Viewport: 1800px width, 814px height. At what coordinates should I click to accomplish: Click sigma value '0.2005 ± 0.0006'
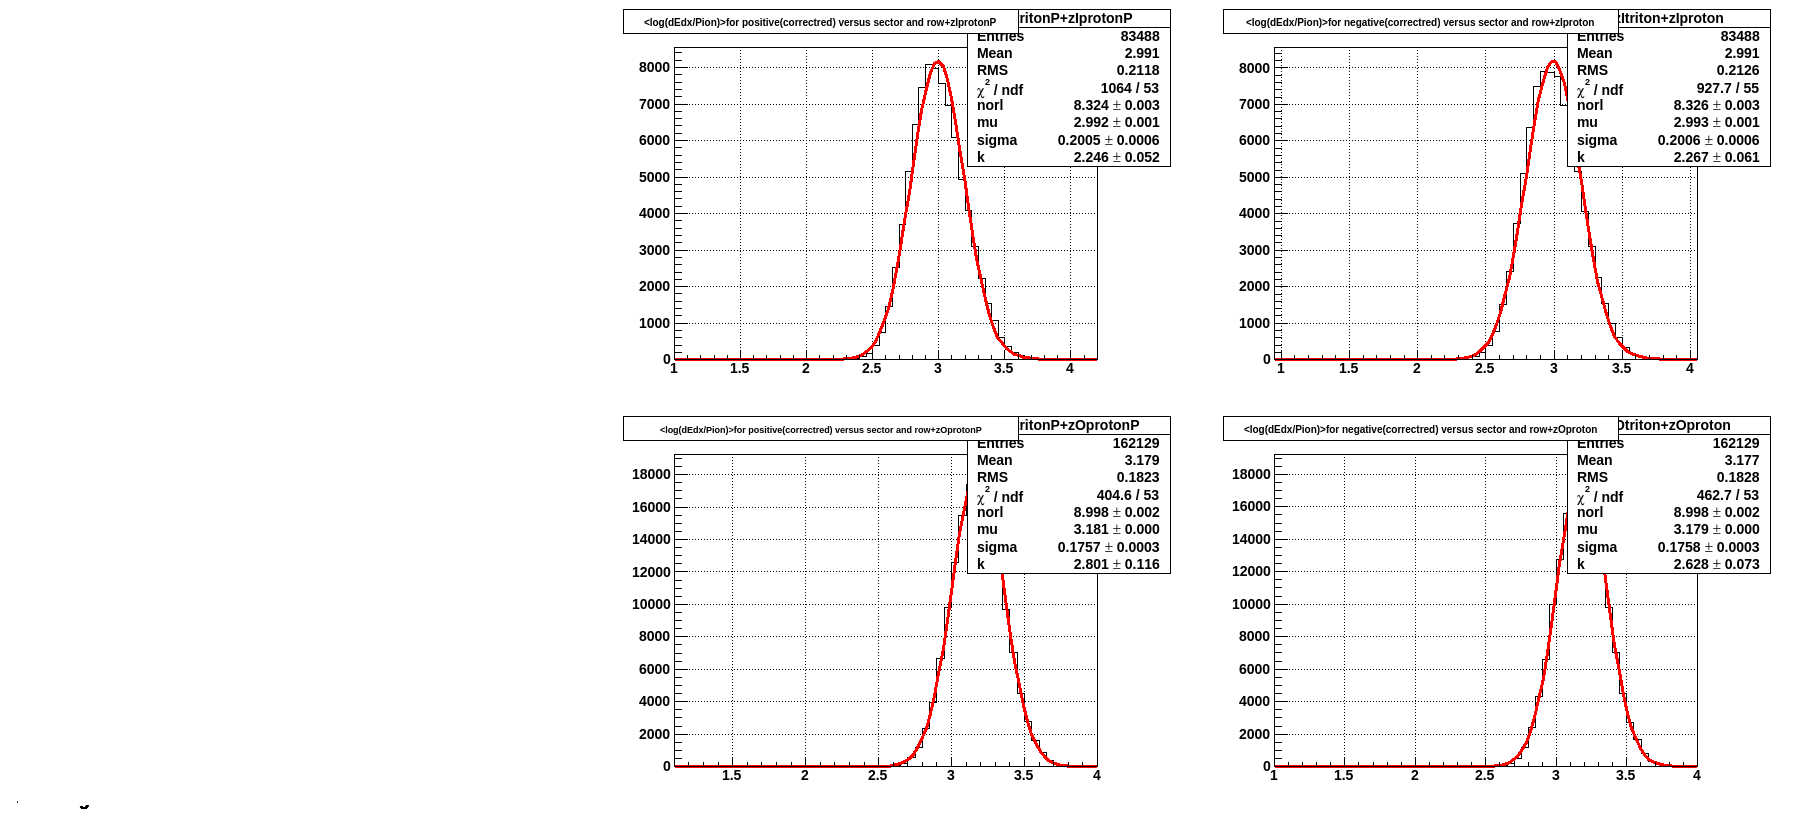click(x=1108, y=140)
